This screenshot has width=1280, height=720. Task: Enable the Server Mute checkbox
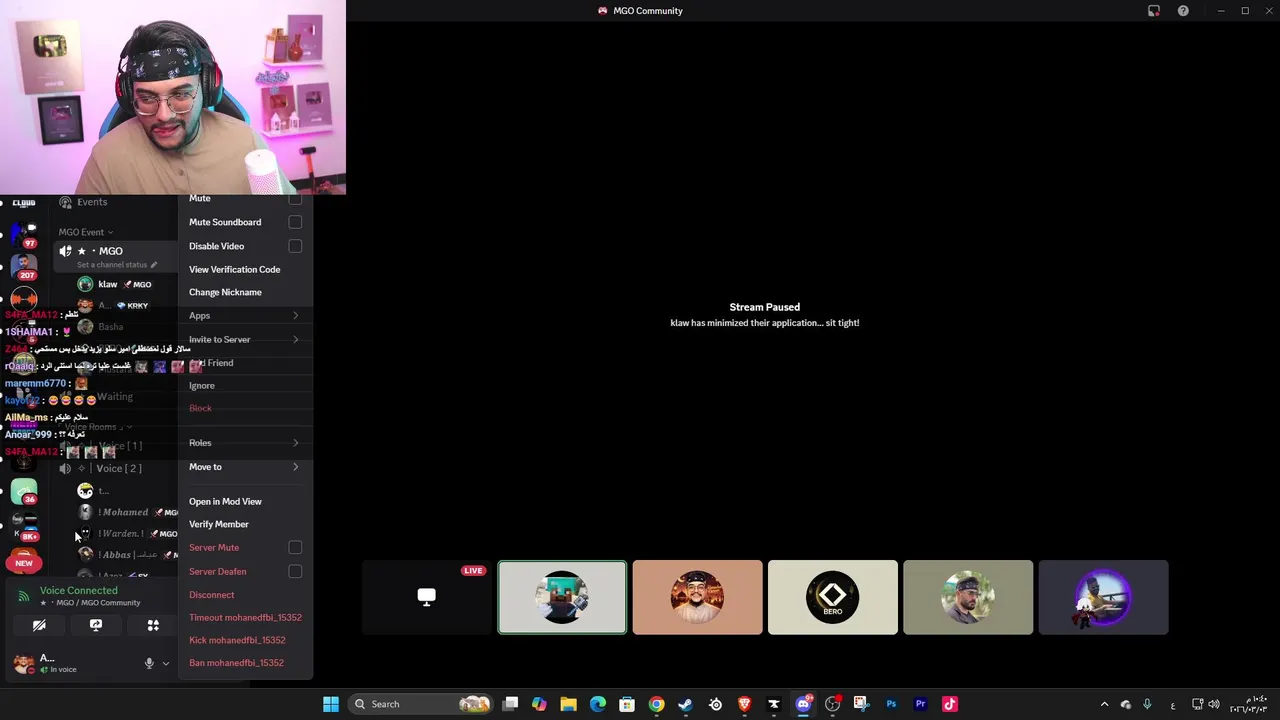coord(295,548)
